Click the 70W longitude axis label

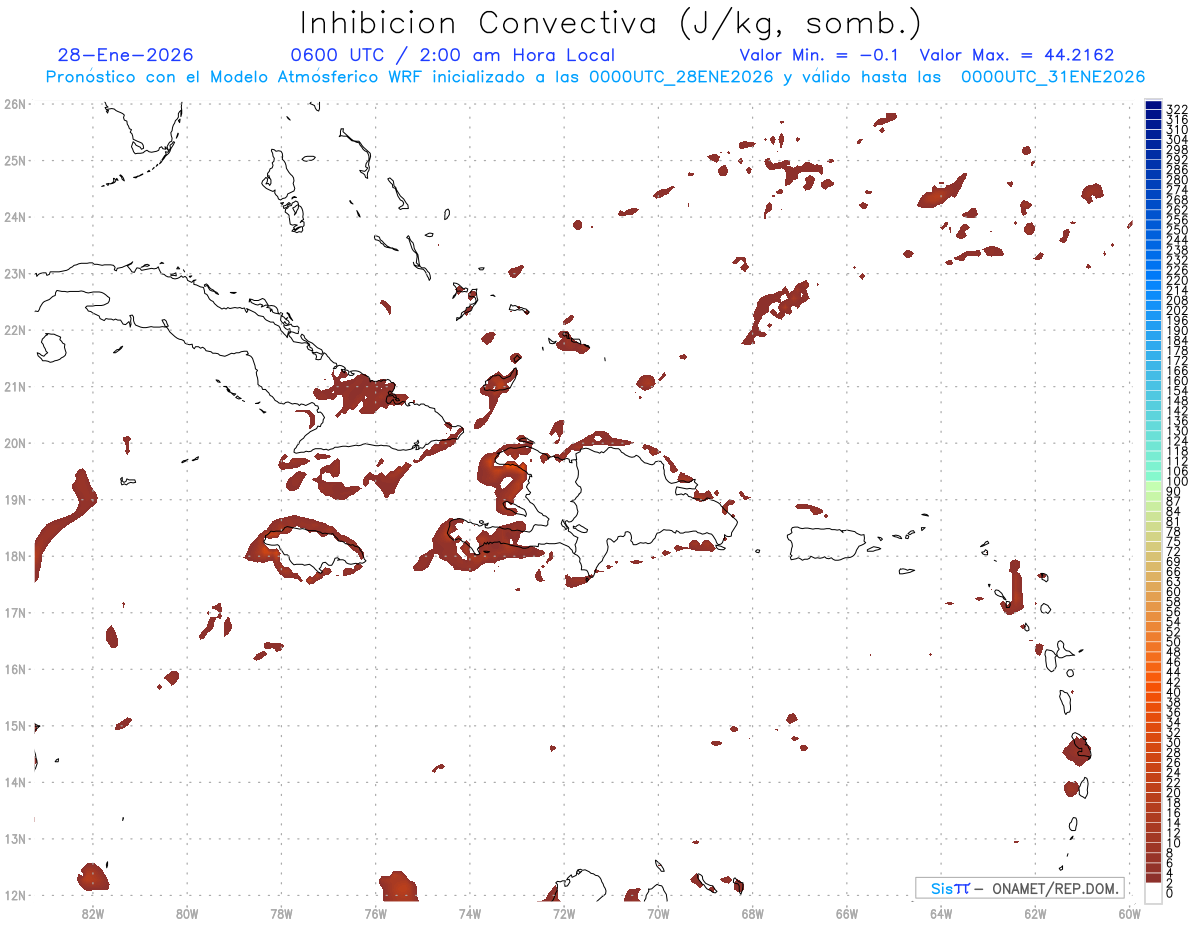point(658,913)
